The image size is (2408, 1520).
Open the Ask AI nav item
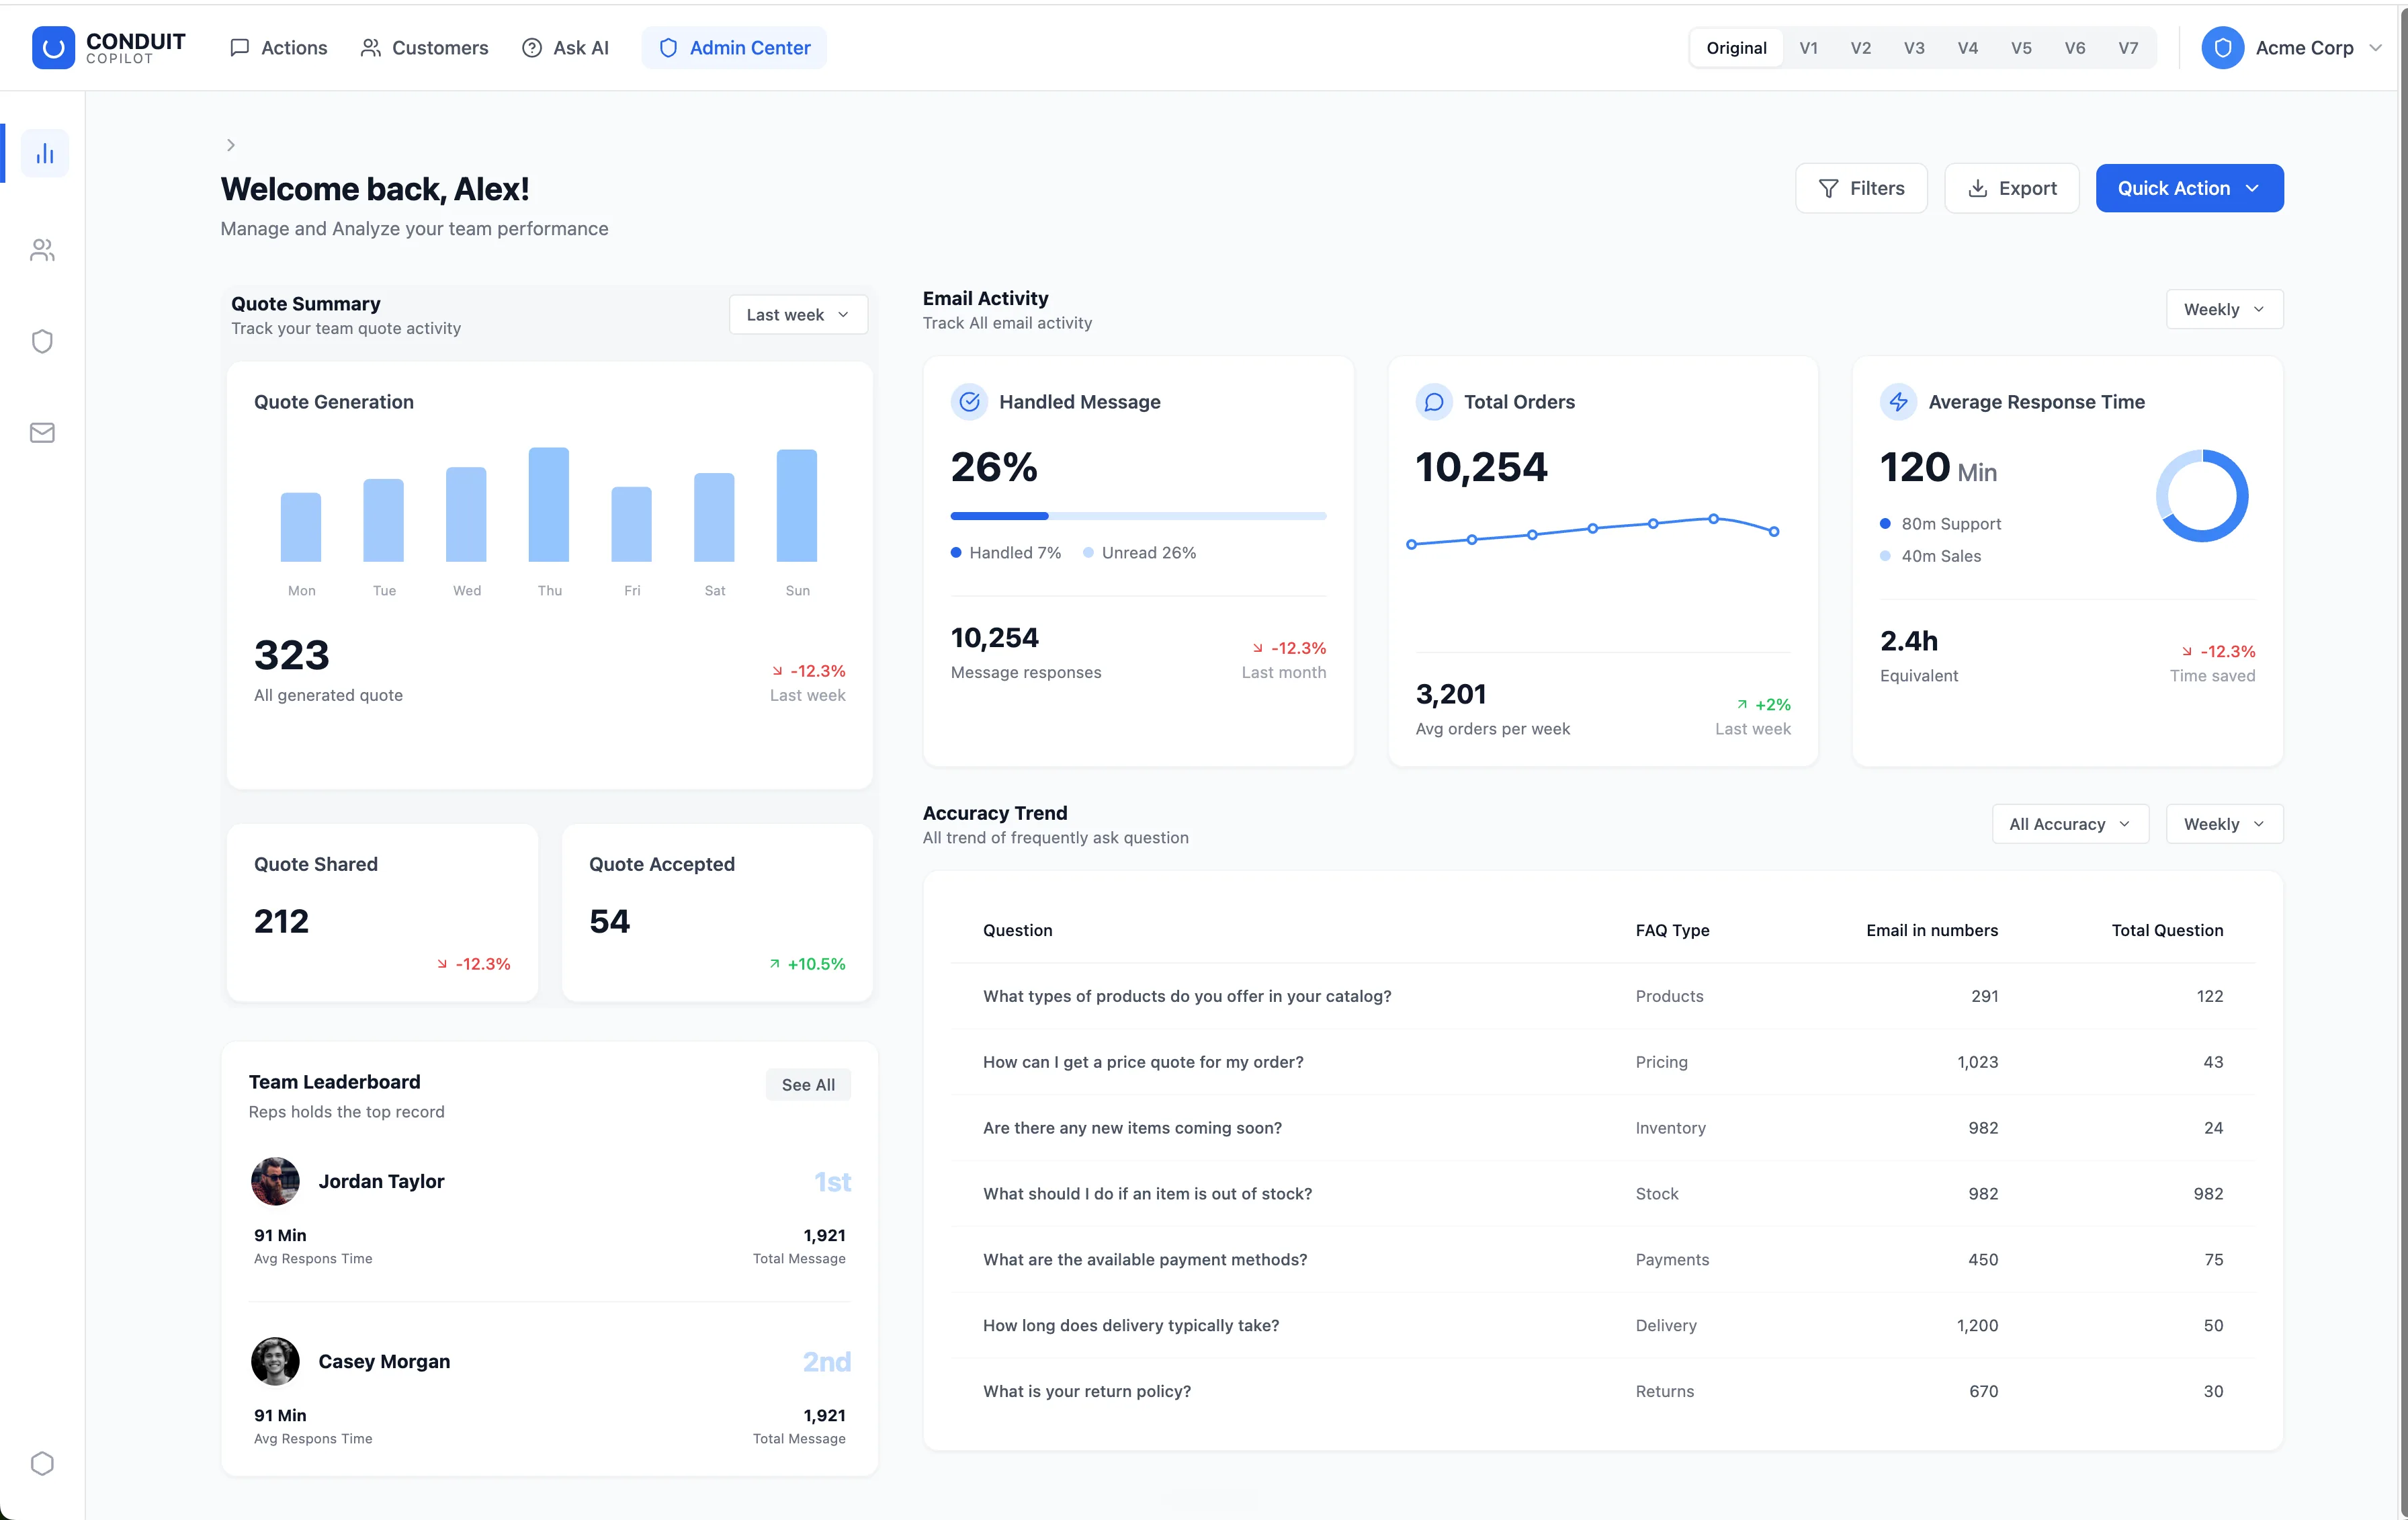tap(565, 47)
